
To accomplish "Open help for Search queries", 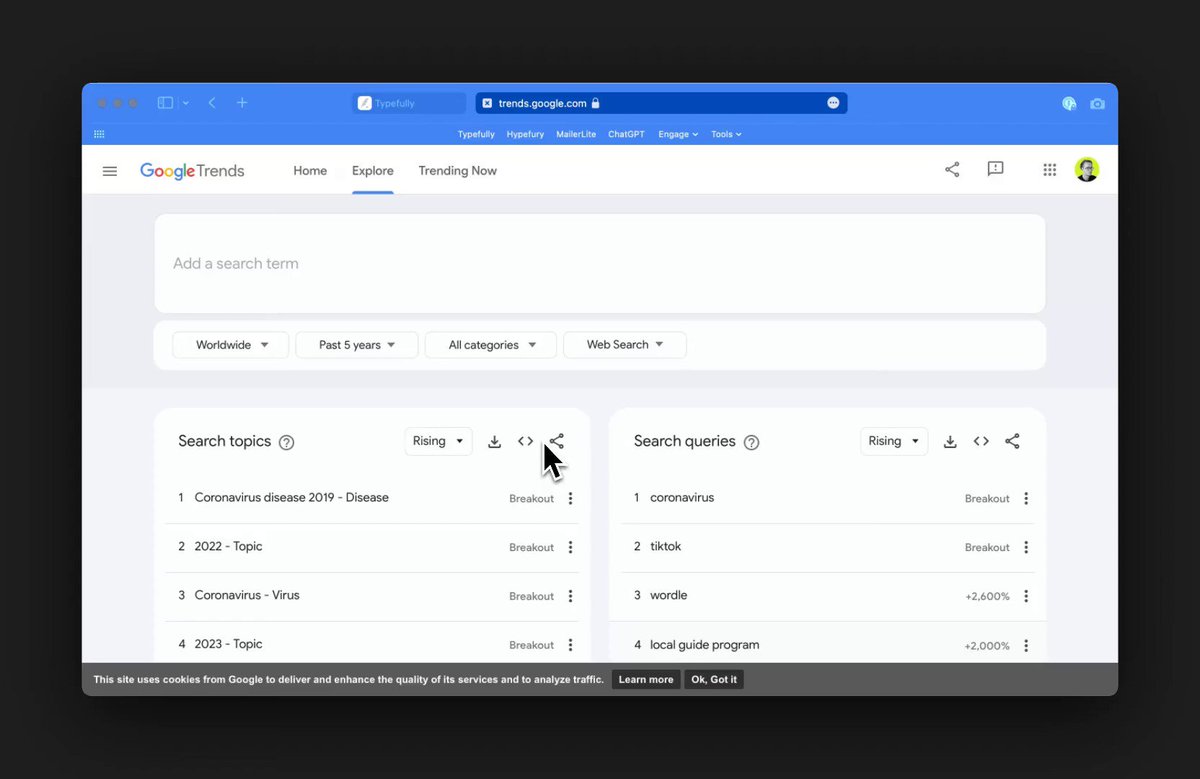I will click(751, 442).
